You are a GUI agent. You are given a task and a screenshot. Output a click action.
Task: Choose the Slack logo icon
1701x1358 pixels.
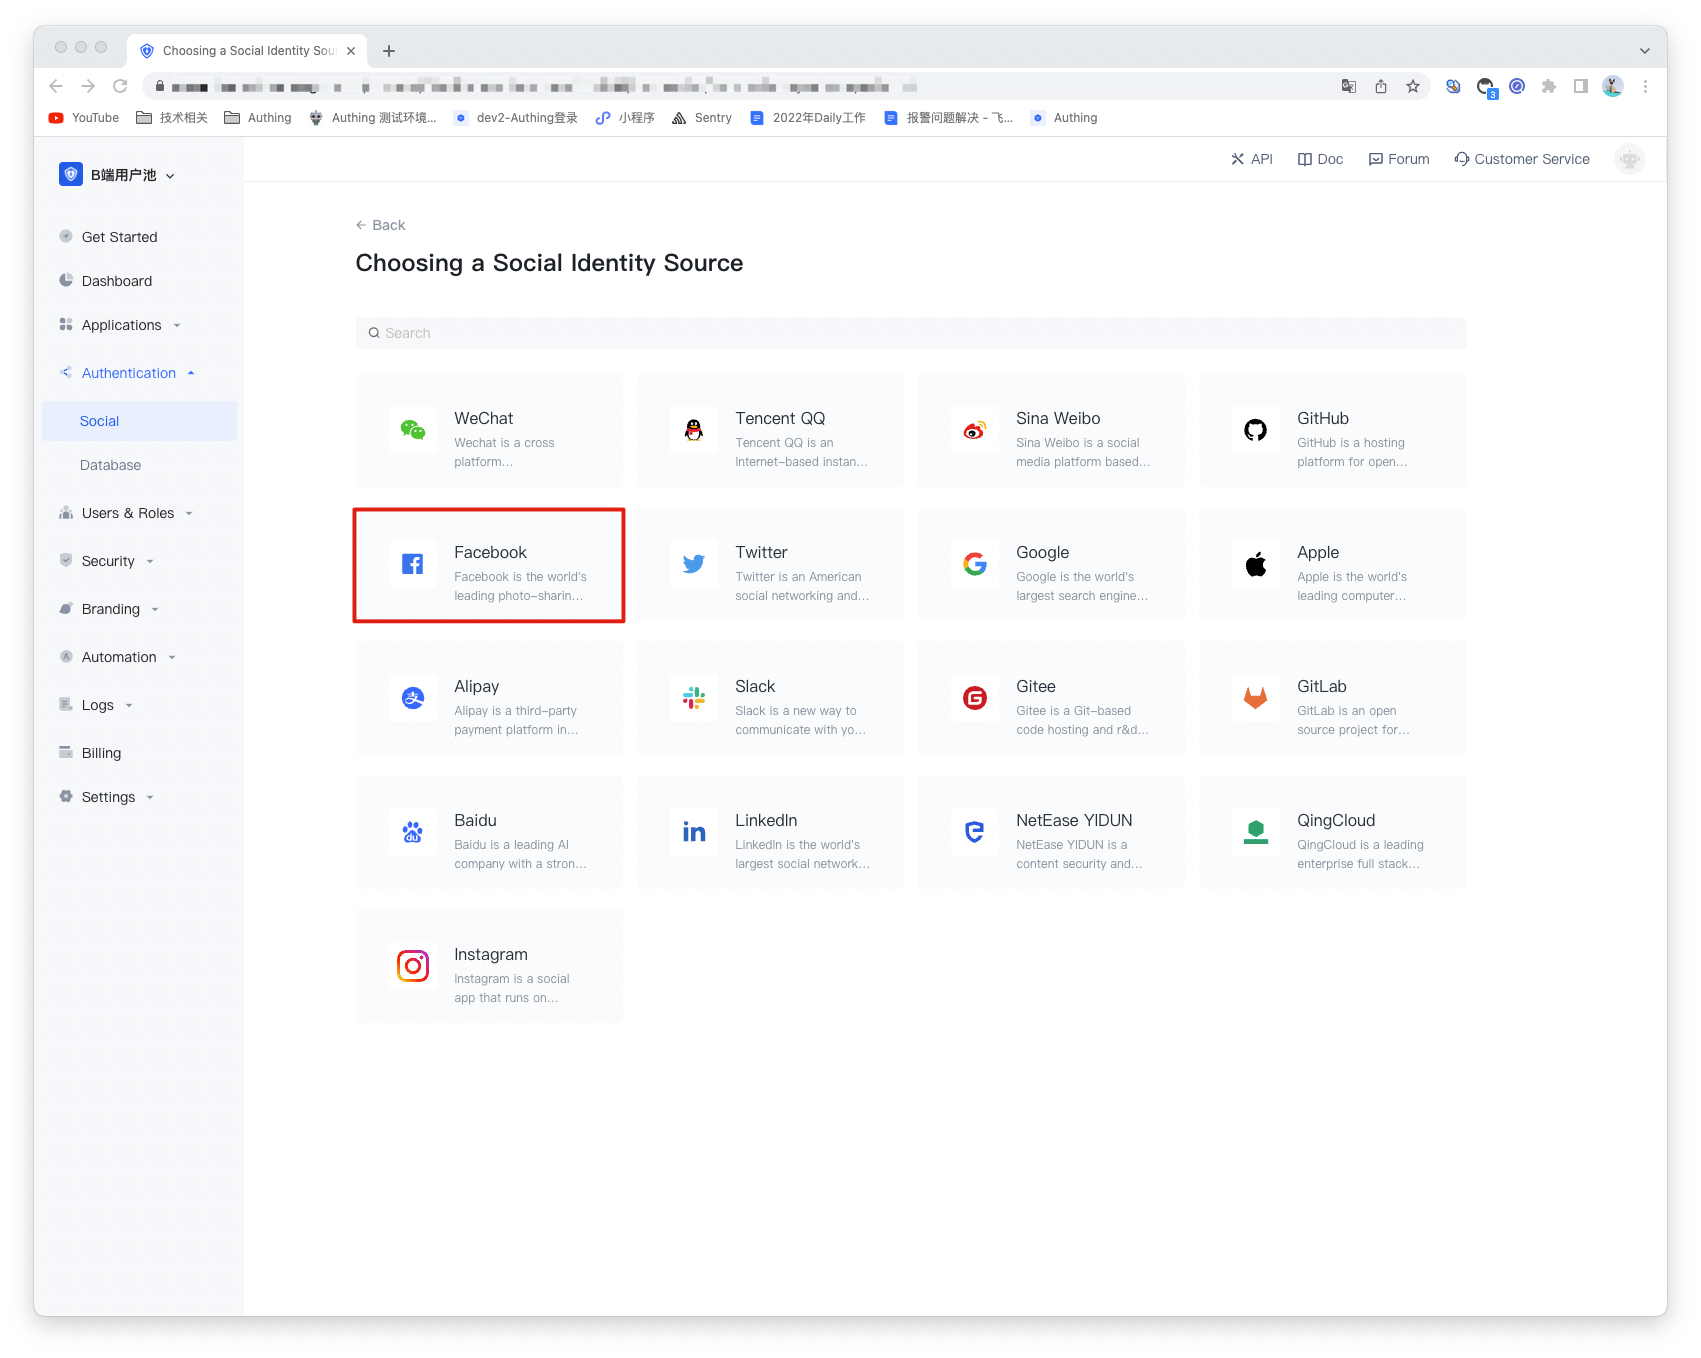click(693, 699)
